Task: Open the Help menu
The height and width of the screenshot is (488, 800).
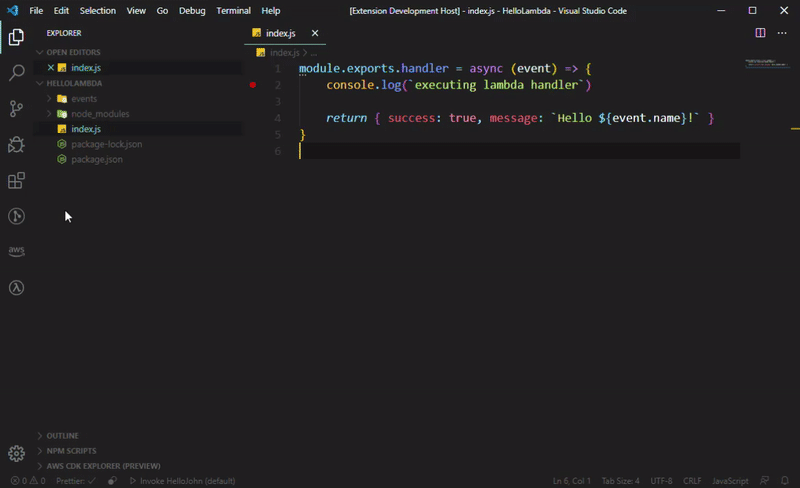Action: coord(271,11)
